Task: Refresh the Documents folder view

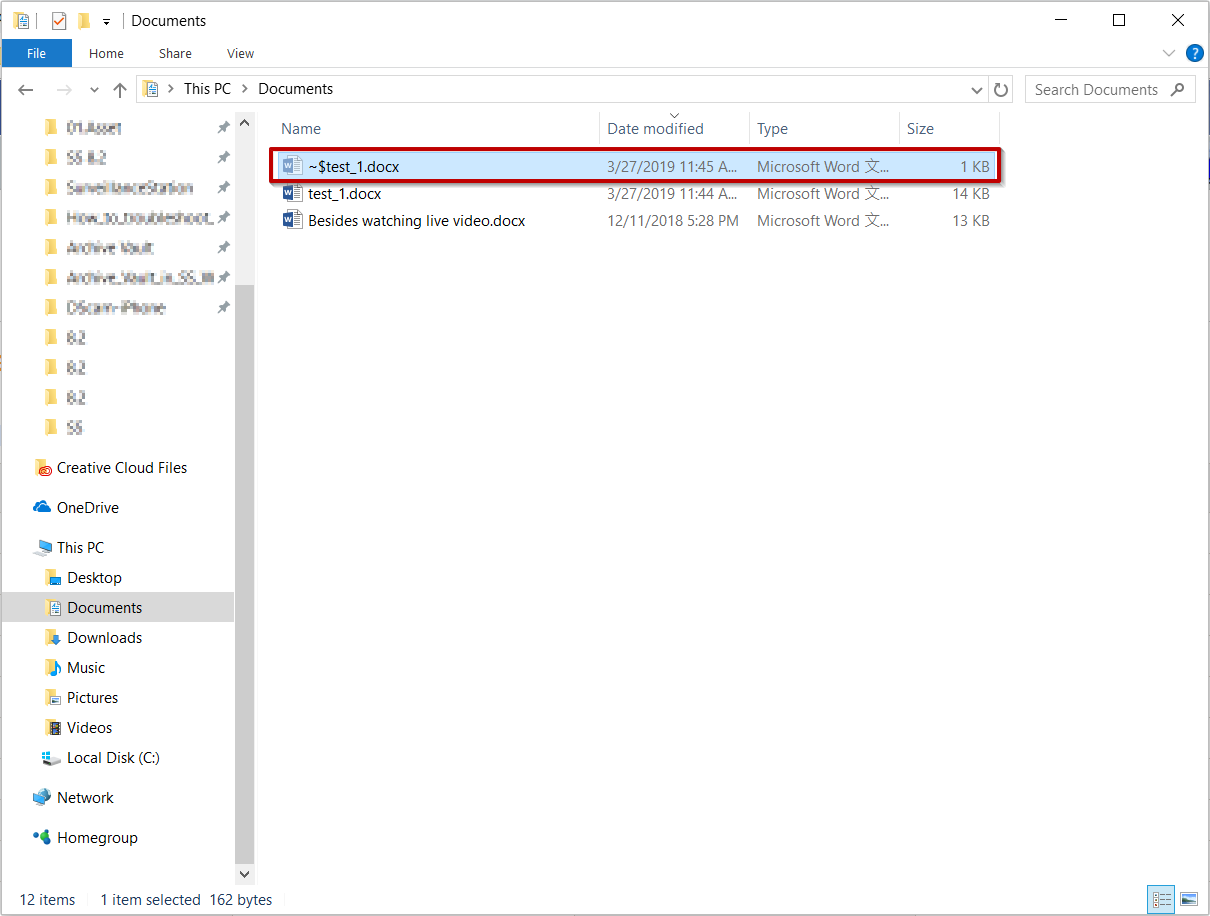Action: pos(1001,90)
